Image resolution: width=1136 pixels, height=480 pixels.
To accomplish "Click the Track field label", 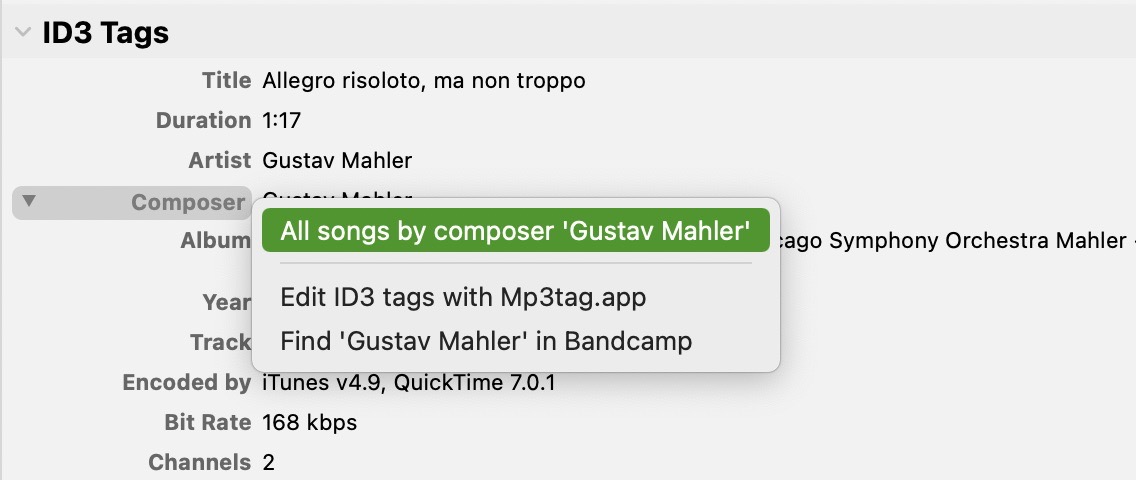I will pos(220,342).
